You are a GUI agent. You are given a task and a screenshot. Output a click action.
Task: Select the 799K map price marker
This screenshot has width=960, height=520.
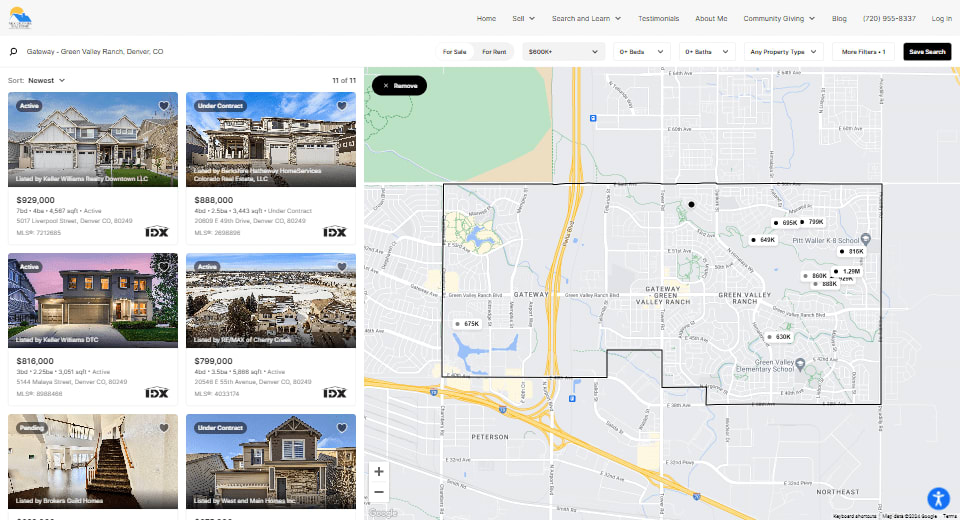(812, 222)
